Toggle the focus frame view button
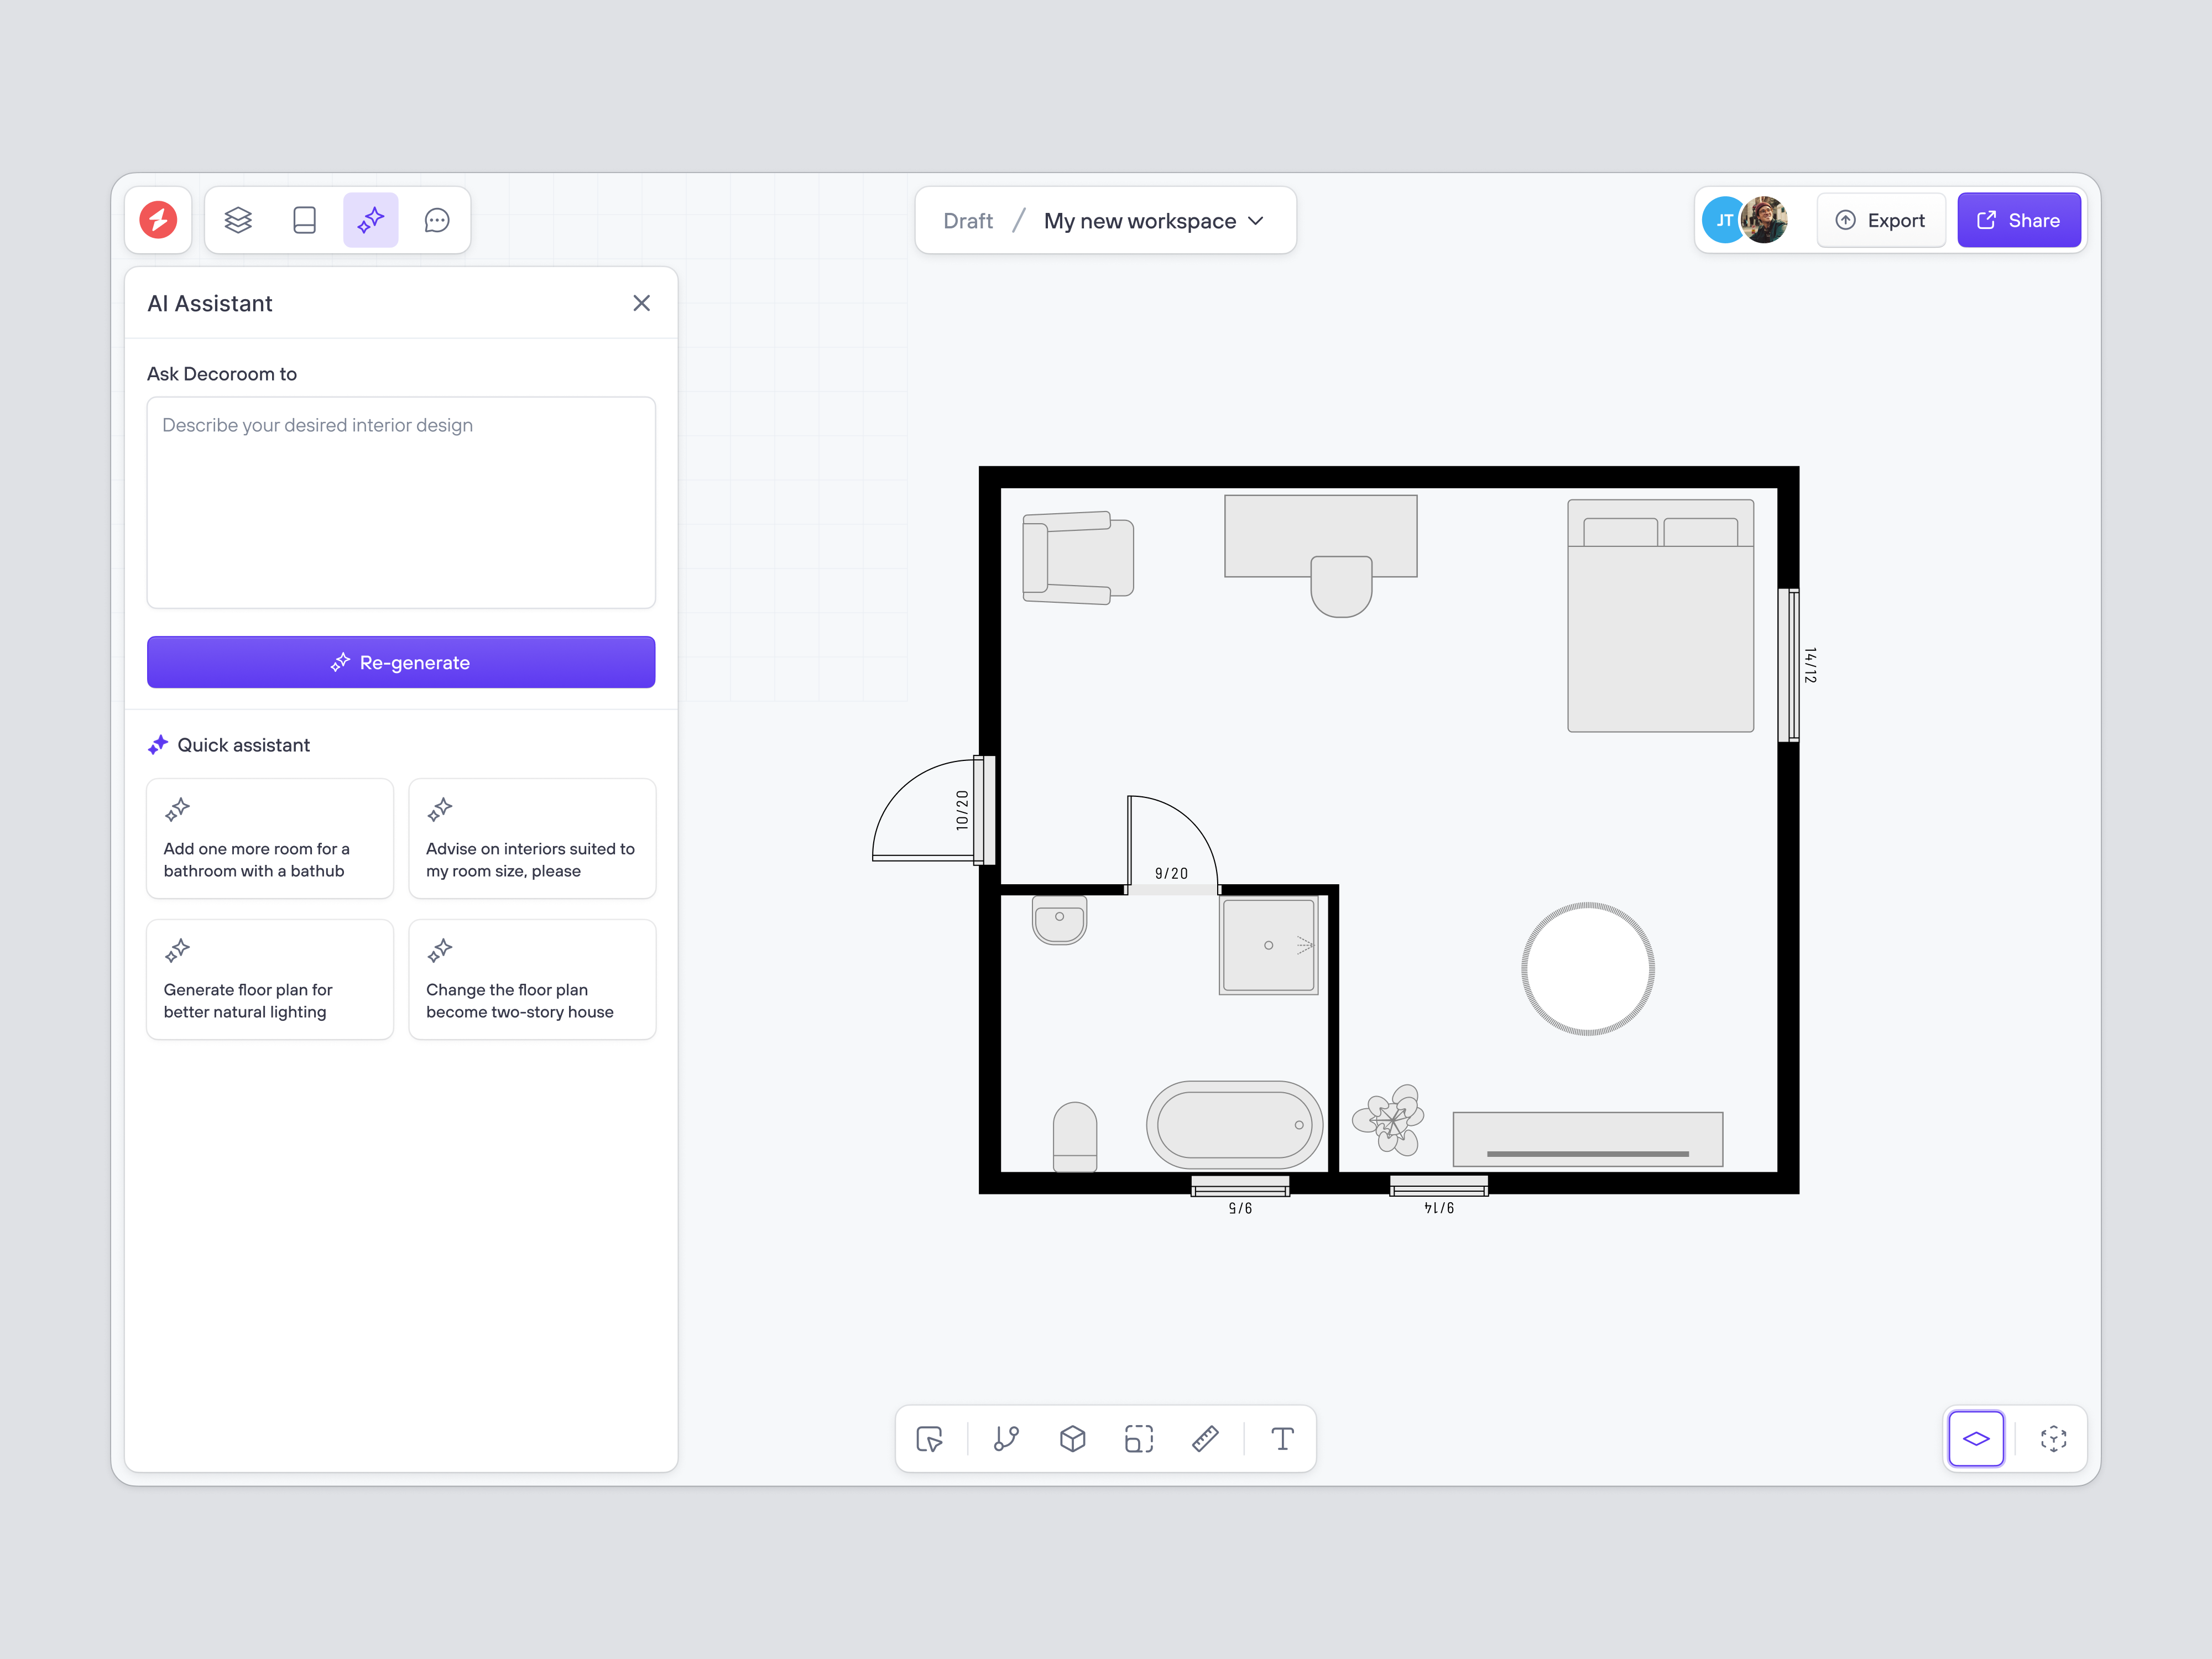This screenshot has width=2212, height=1659. (x=2053, y=1439)
